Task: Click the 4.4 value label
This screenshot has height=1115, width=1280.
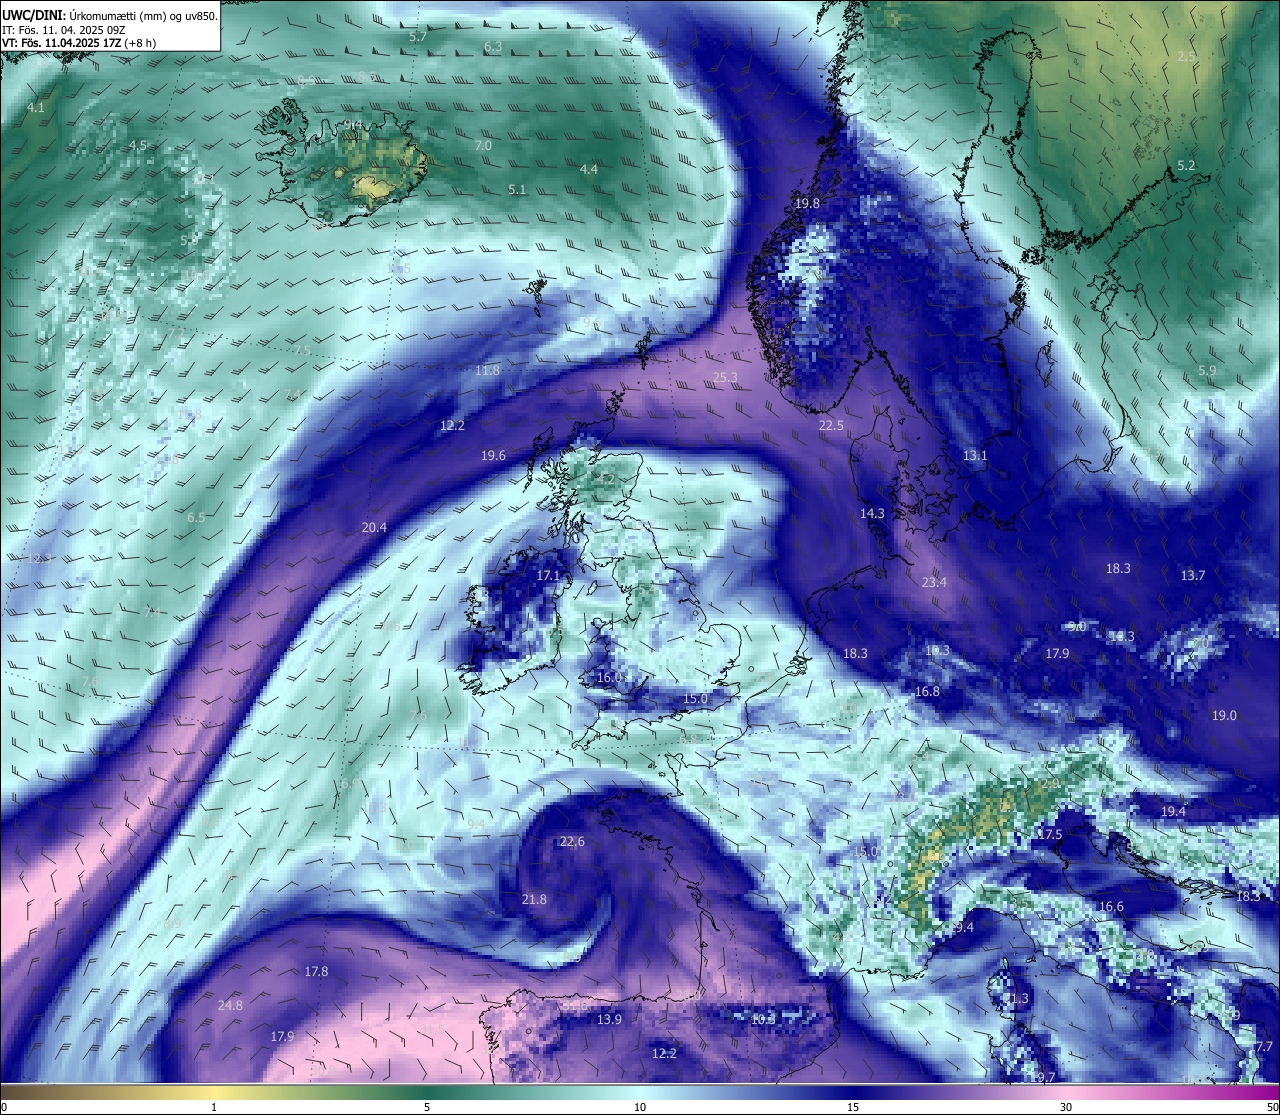Action: point(589,169)
